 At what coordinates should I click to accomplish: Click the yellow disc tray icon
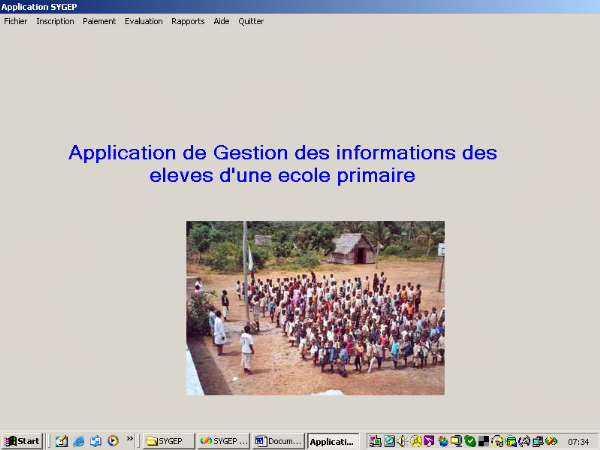pos(497,441)
